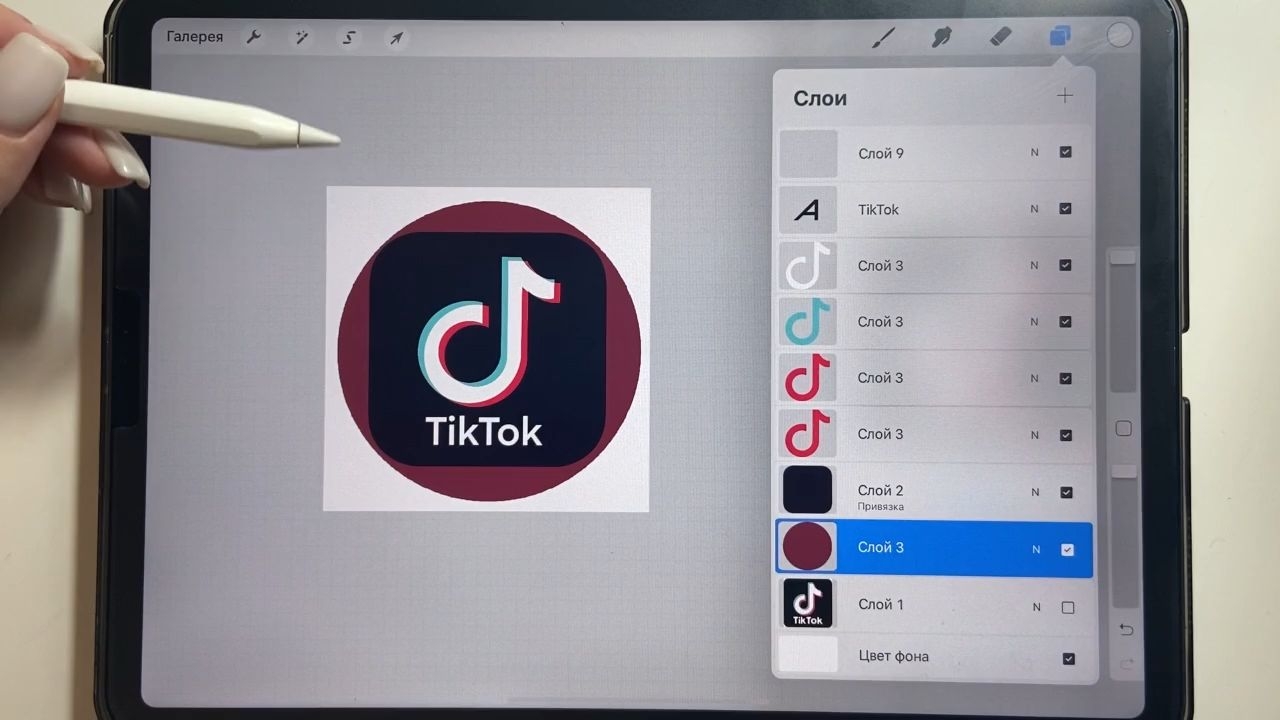Uncheck visibility of Слой 2

pyautogui.click(x=1066, y=492)
